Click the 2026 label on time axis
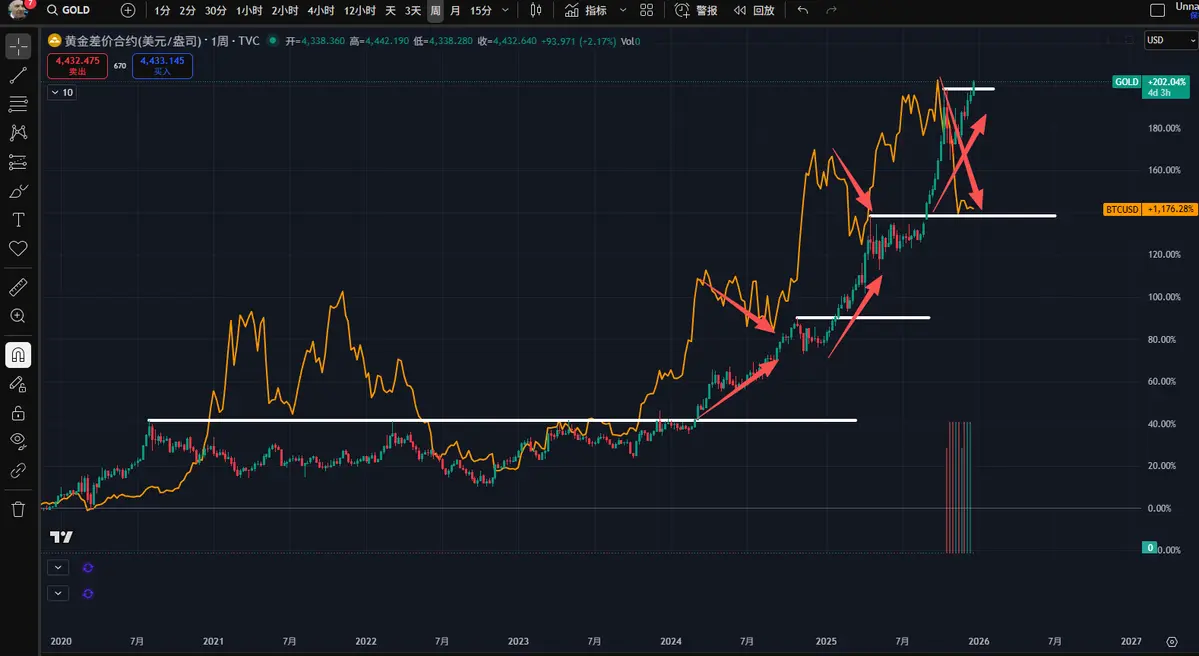This screenshot has height=656, width=1199. point(979,641)
